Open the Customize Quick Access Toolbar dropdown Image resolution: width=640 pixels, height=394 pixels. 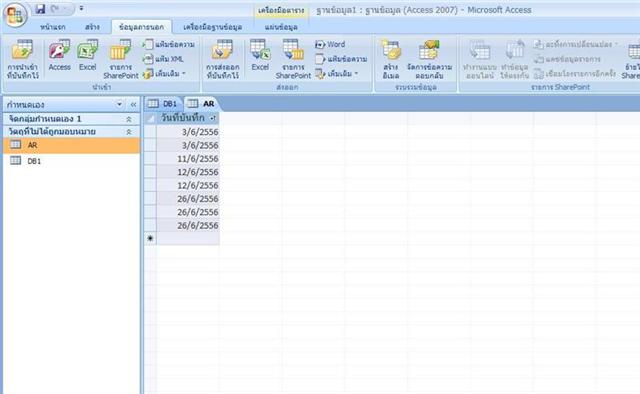tap(81, 8)
